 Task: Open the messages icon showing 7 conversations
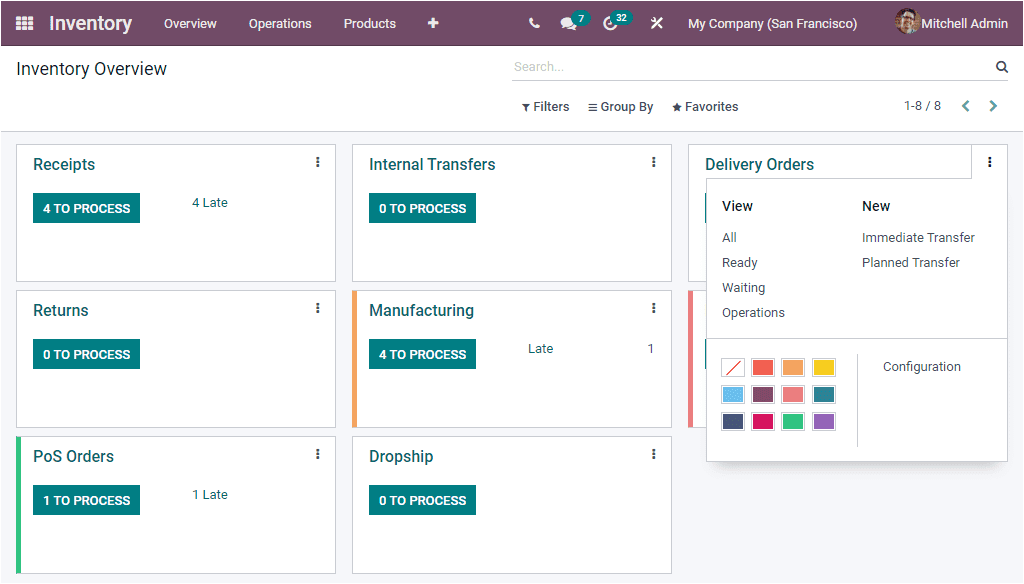[566, 23]
